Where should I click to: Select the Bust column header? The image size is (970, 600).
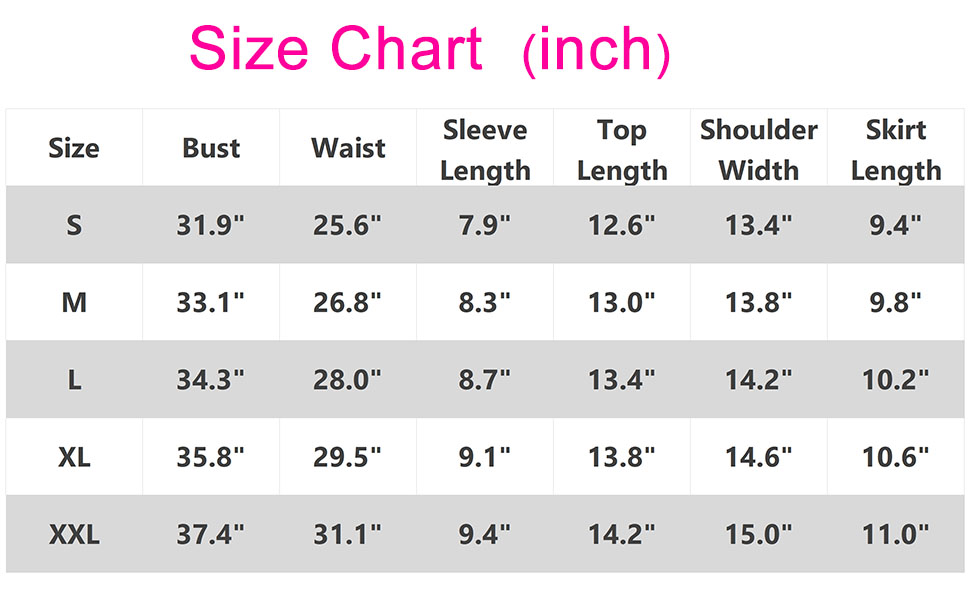coord(211,148)
